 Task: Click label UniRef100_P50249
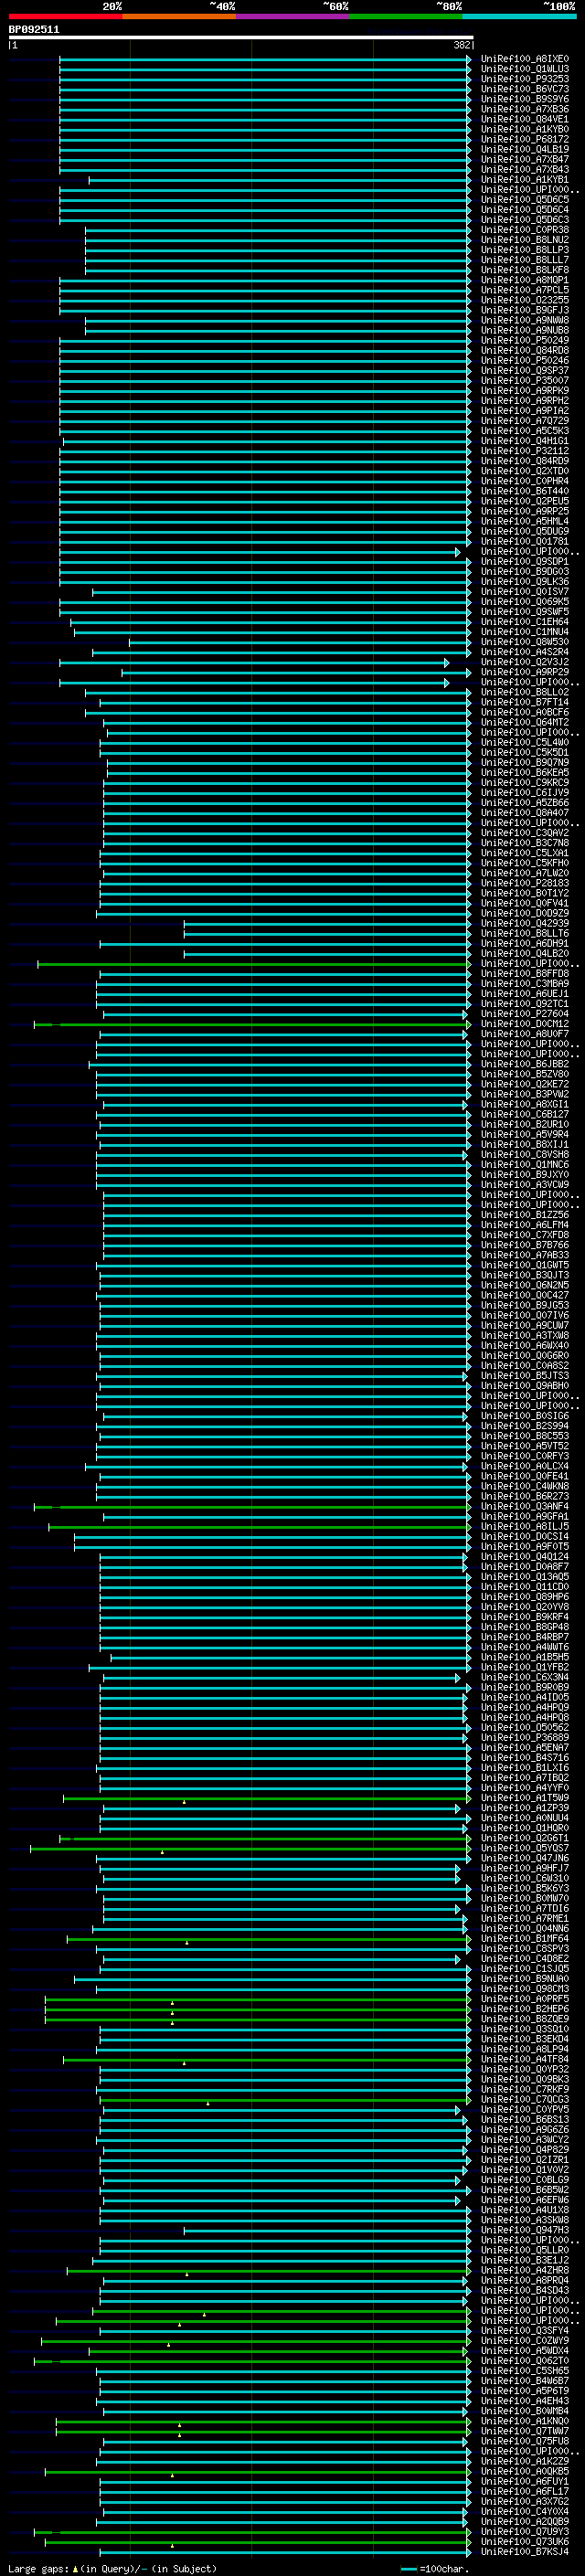click(525, 340)
